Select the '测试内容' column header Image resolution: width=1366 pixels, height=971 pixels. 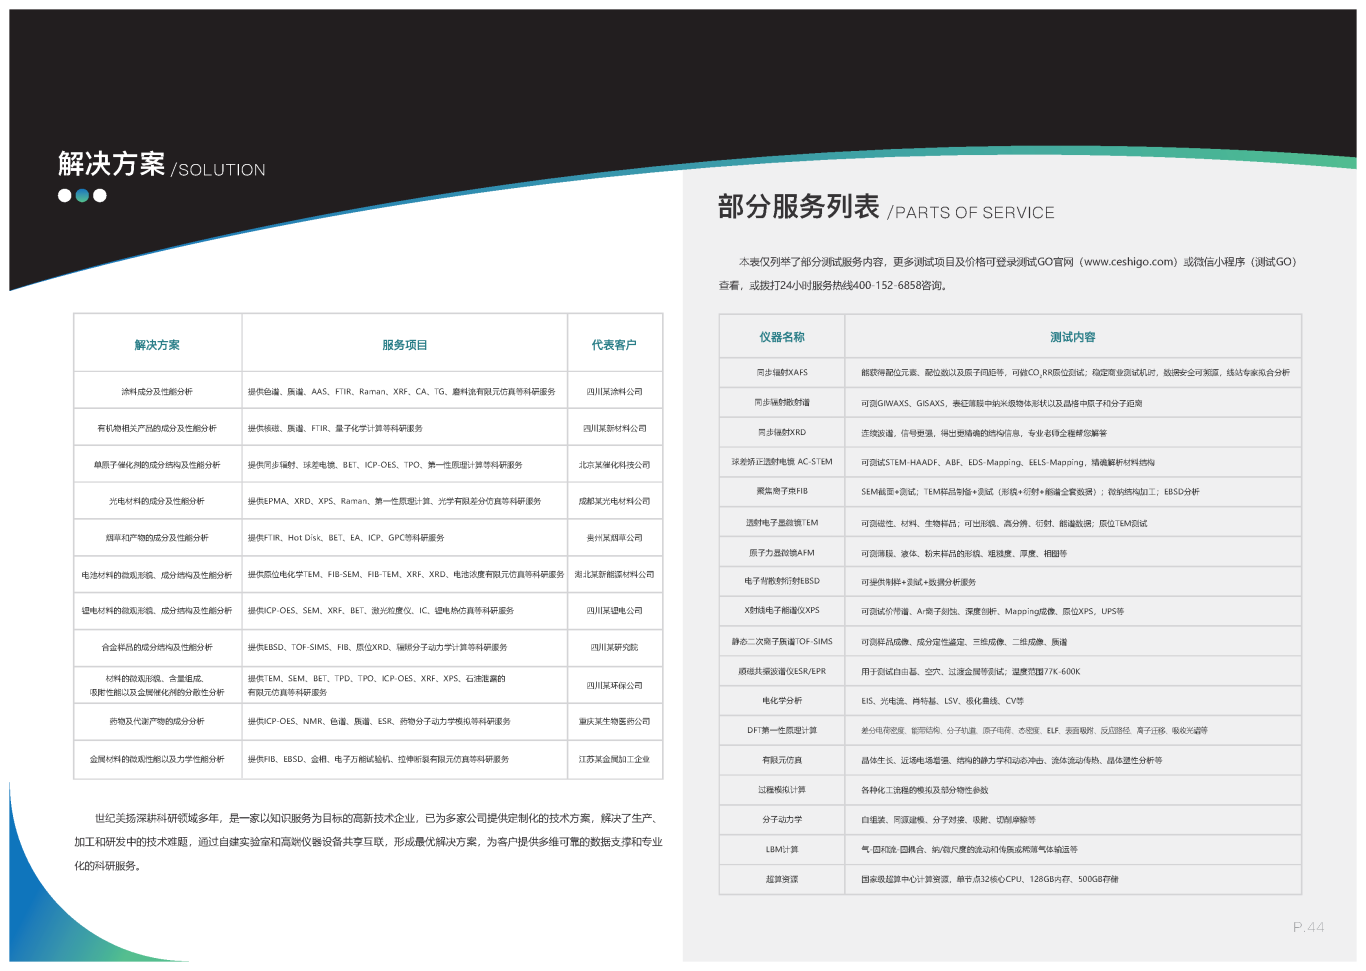click(1073, 337)
